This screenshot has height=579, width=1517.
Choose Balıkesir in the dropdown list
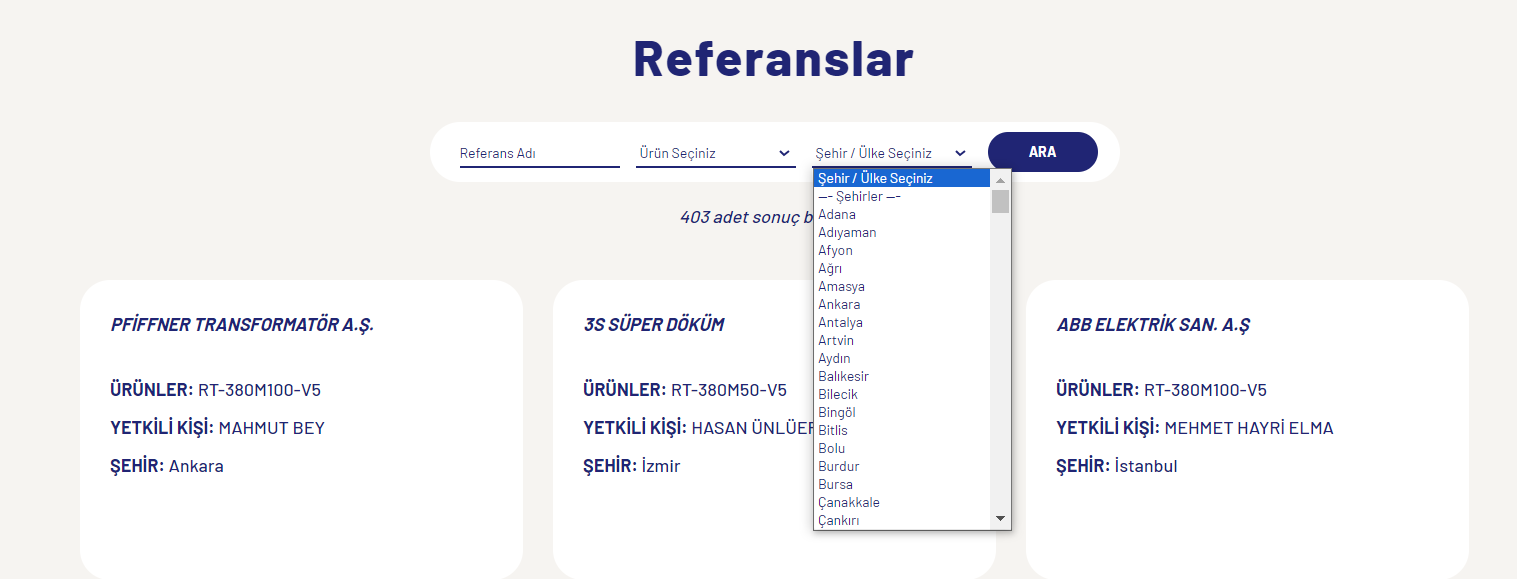[x=902, y=376]
